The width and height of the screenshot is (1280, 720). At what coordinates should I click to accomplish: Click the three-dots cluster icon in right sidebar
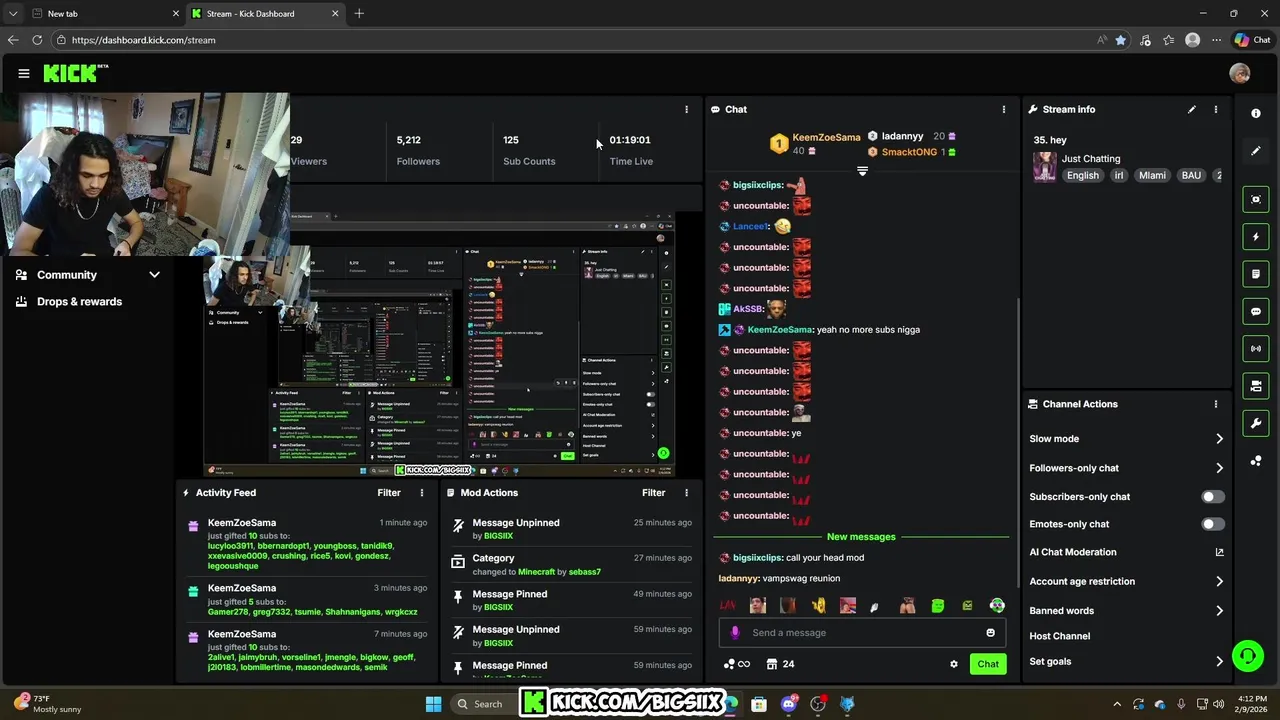(x=1256, y=461)
